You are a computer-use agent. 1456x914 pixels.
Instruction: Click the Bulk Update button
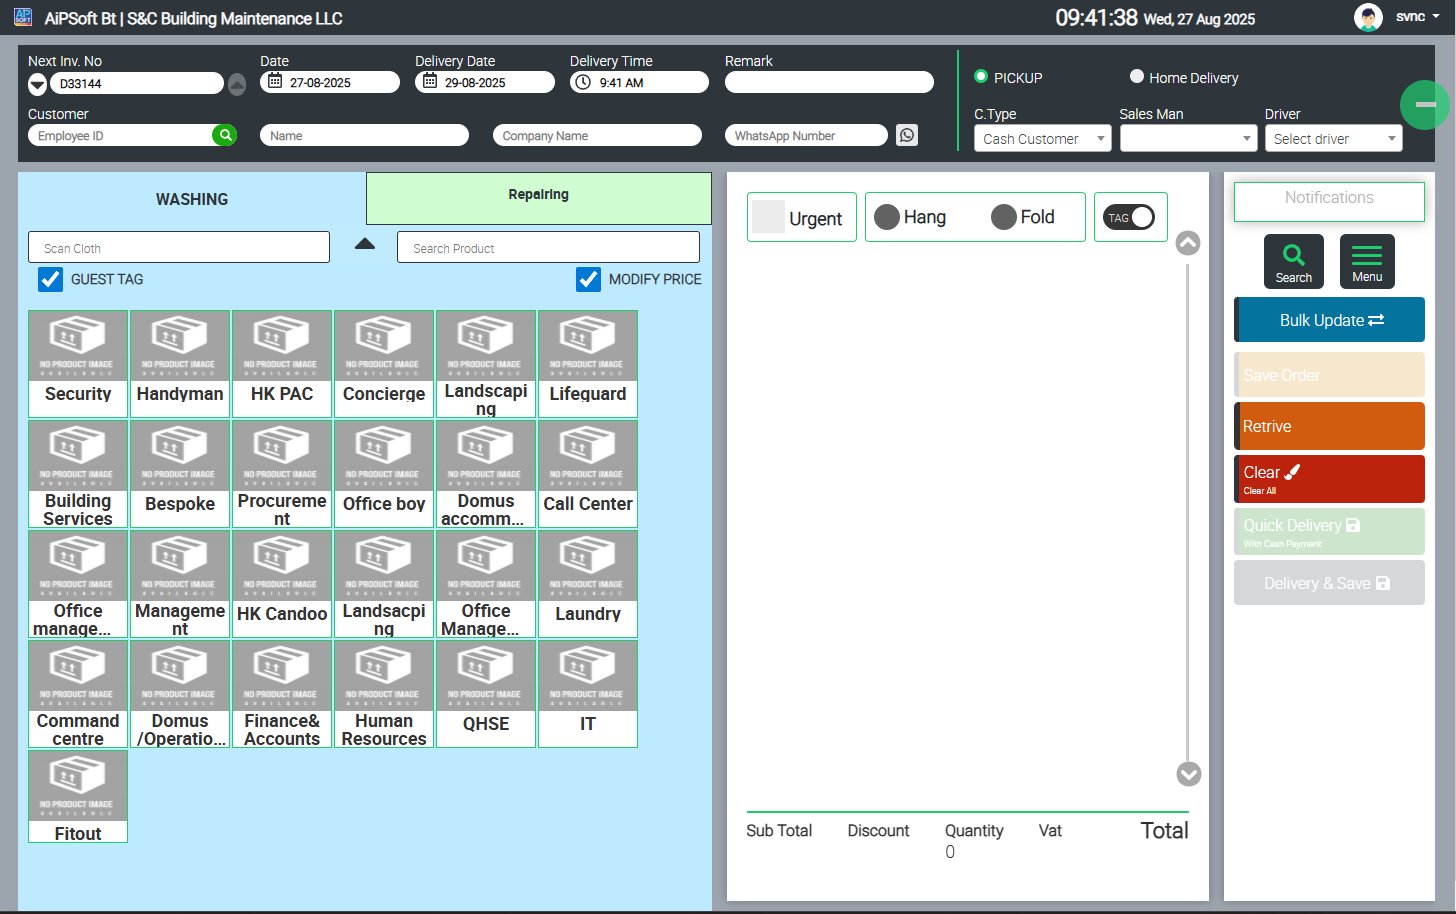click(1329, 320)
